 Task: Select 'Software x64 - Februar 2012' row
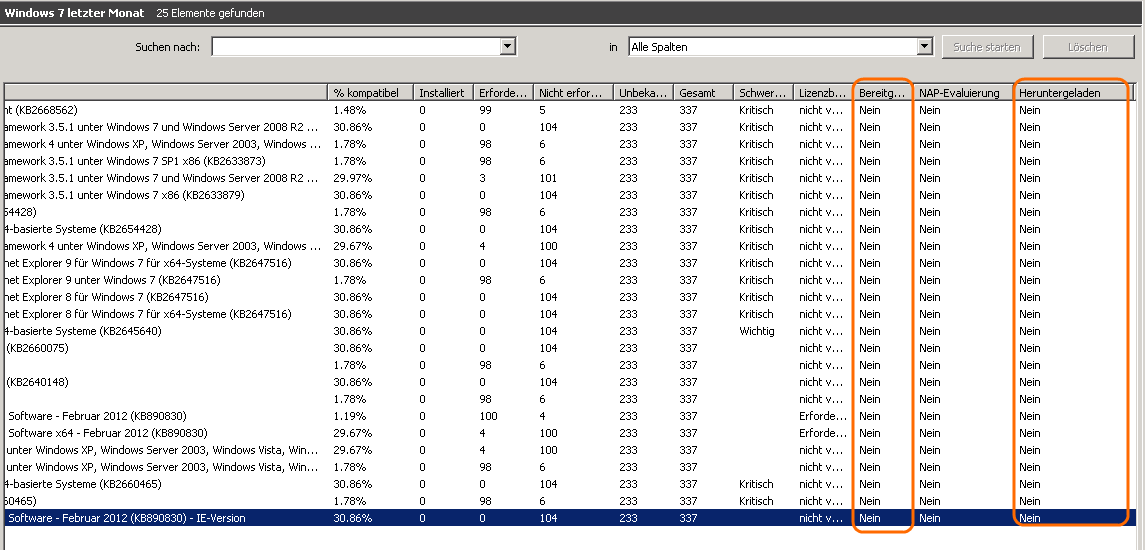[108, 433]
